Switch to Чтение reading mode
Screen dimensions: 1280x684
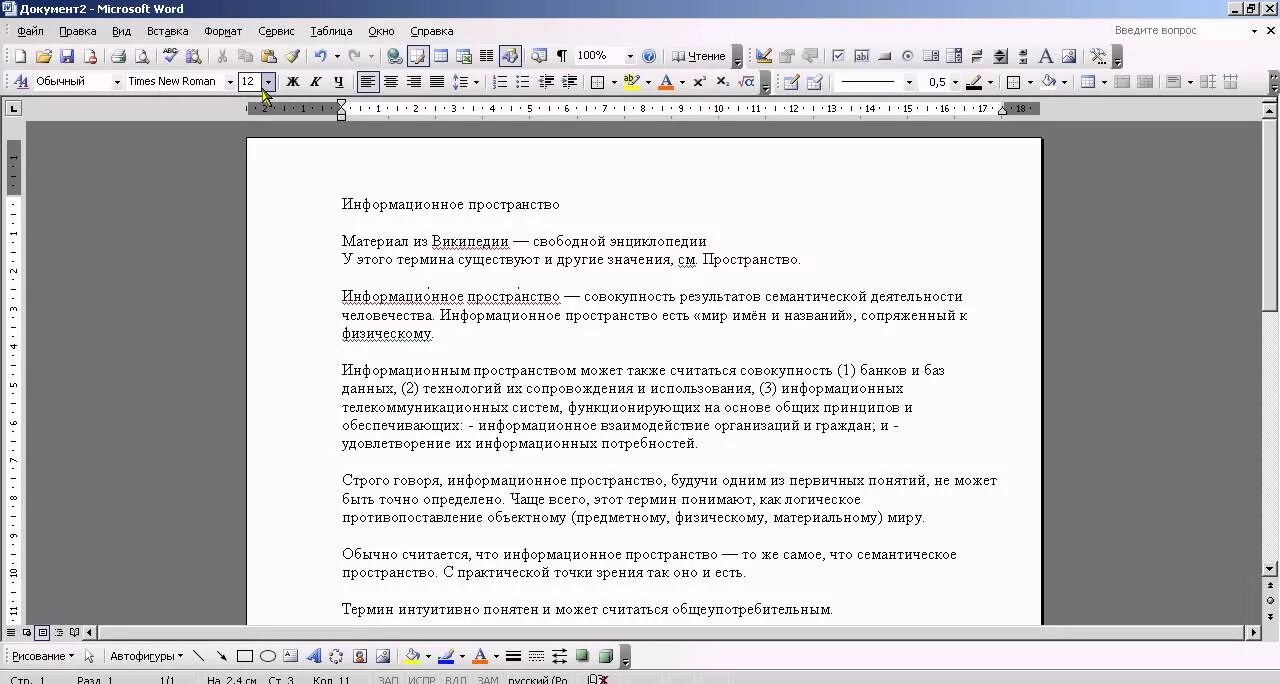tap(699, 56)
